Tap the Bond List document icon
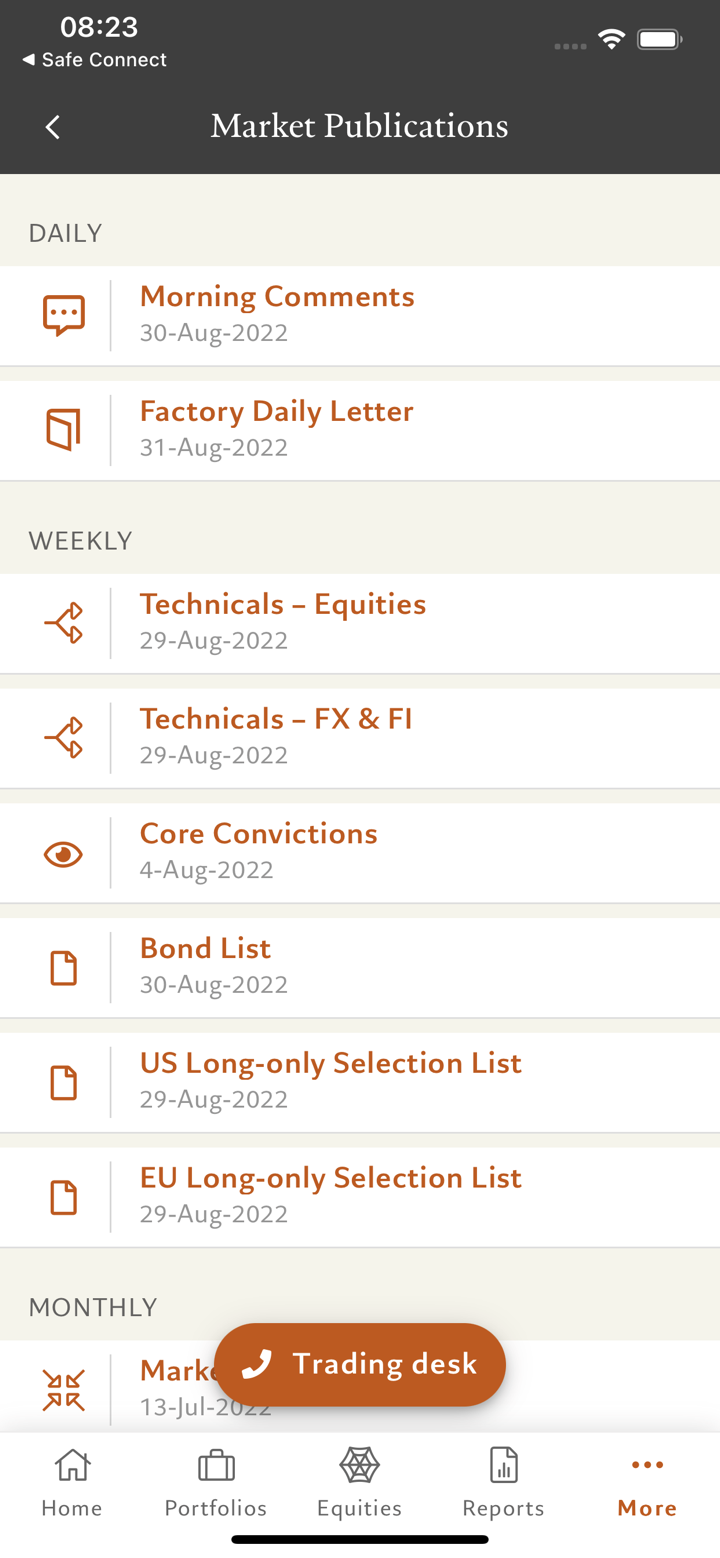Image resolution: width=720 pixels, height=1558 pixels. pyautogui.click(x=63, y=968)
